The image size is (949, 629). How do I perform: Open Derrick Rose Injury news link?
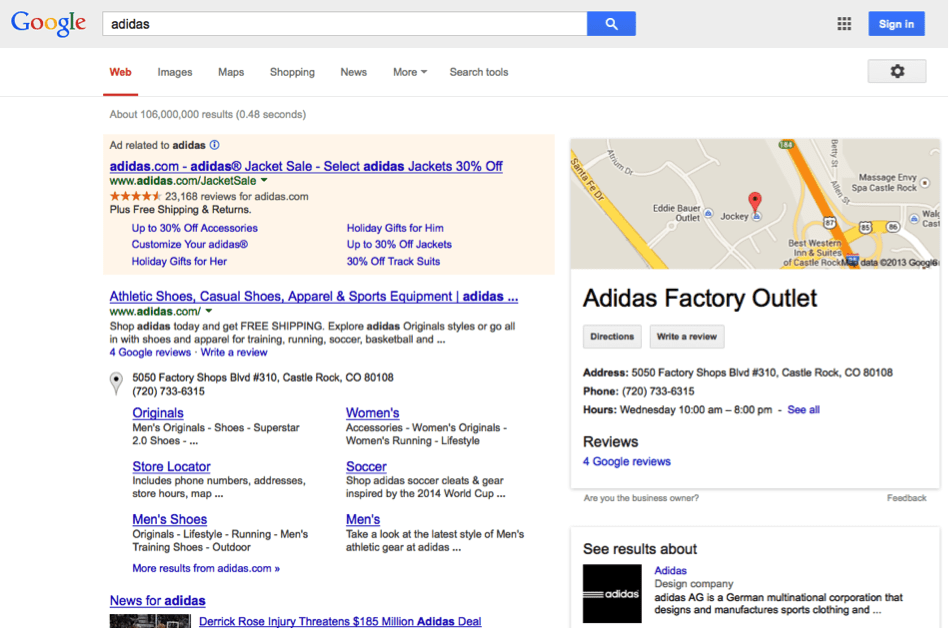click(x=340, y=622)
